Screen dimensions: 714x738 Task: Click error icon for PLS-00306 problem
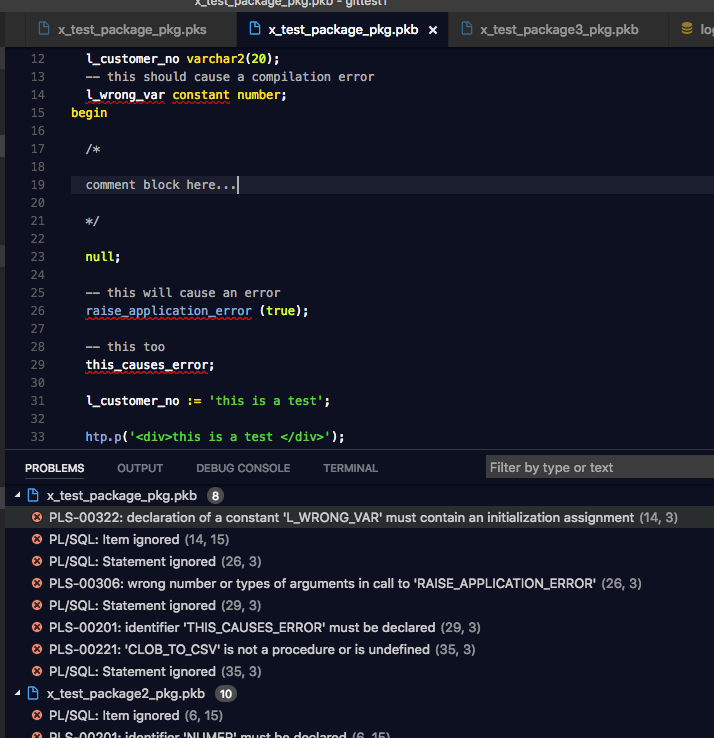[x=37, y=583]
